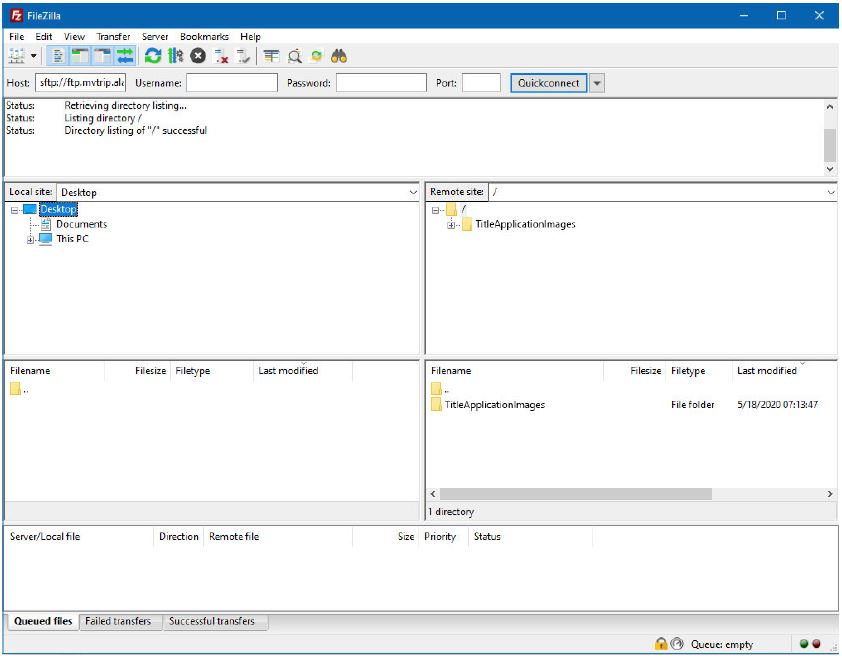Click into the Port field
The image size is (842, 658).
click(481, 83)
